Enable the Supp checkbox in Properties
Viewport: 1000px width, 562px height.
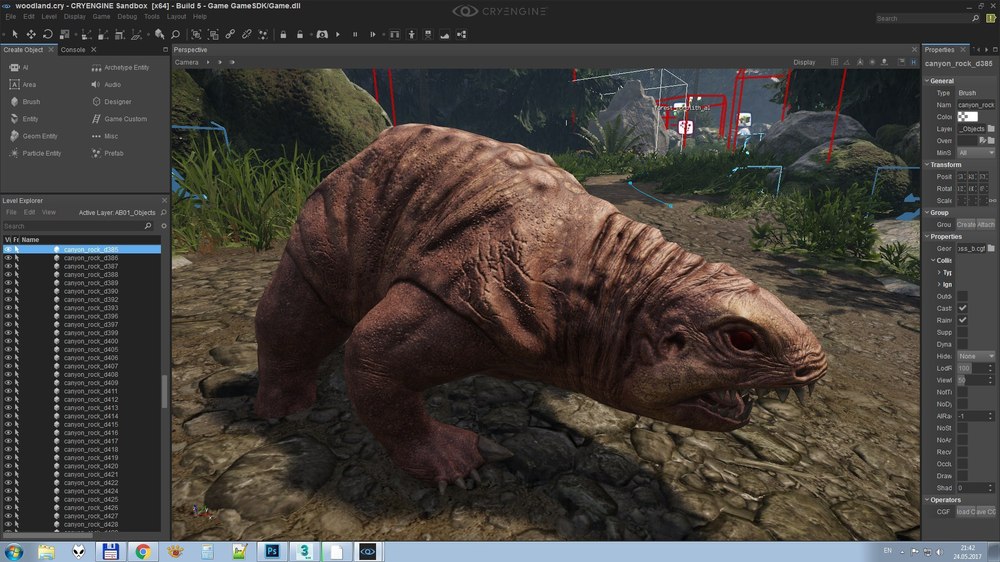[962, 332]
